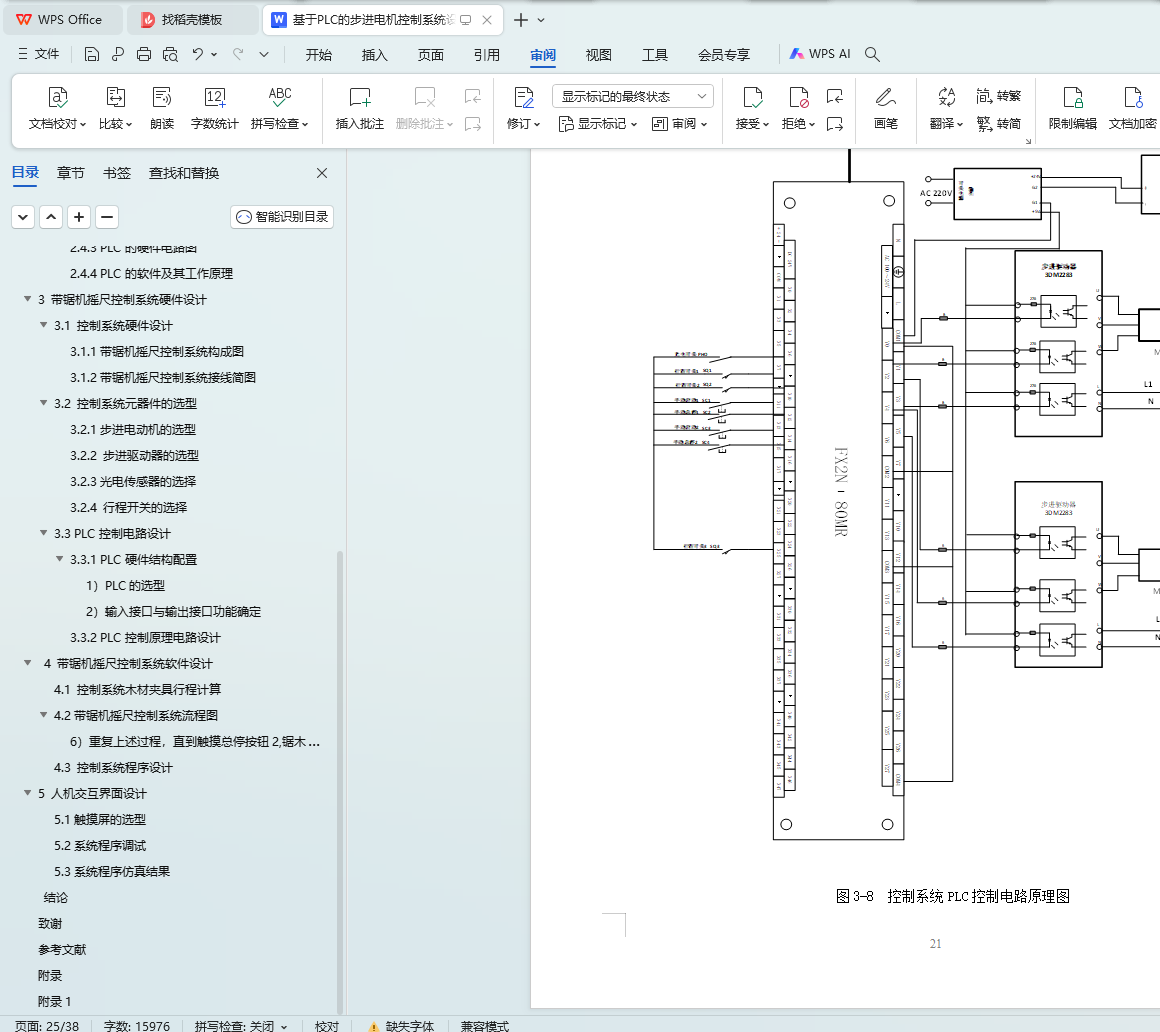This screenshot has width=1160, height=1032.
Task: Open the 视图 (View) ribbon tab
Action: [x=598, y=55]
